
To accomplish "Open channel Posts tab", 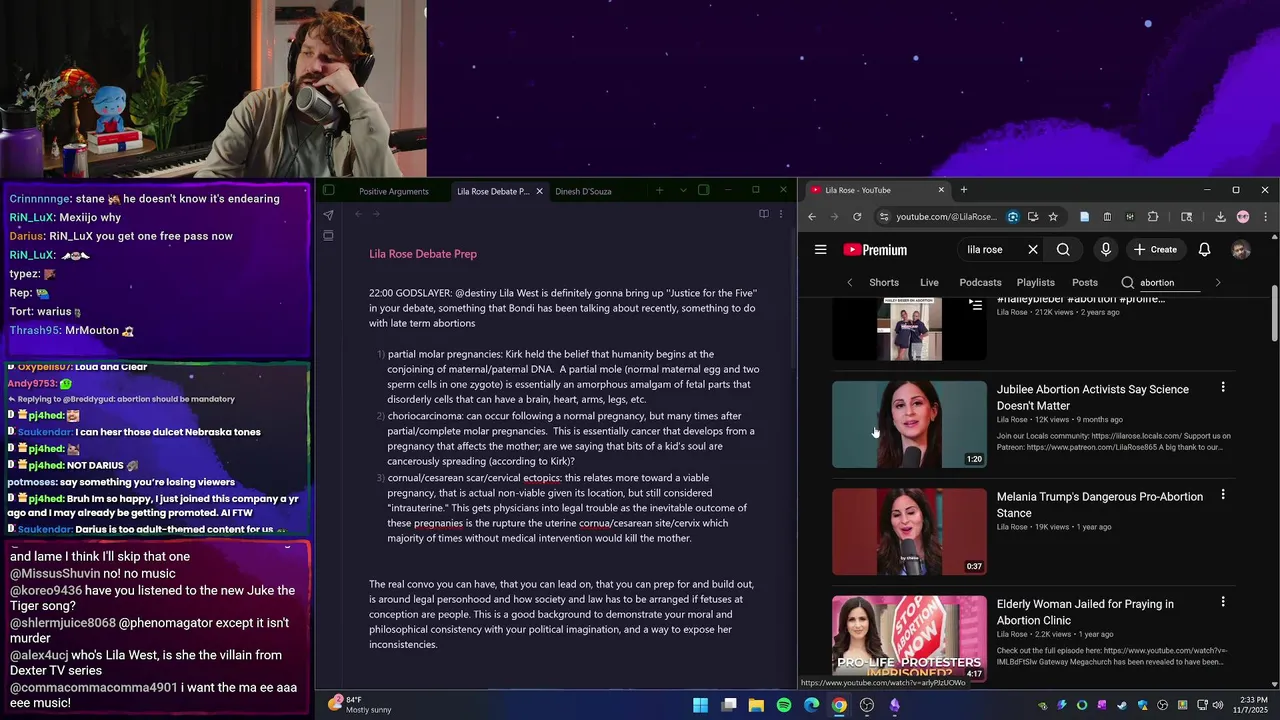I will coord(1085,283).
